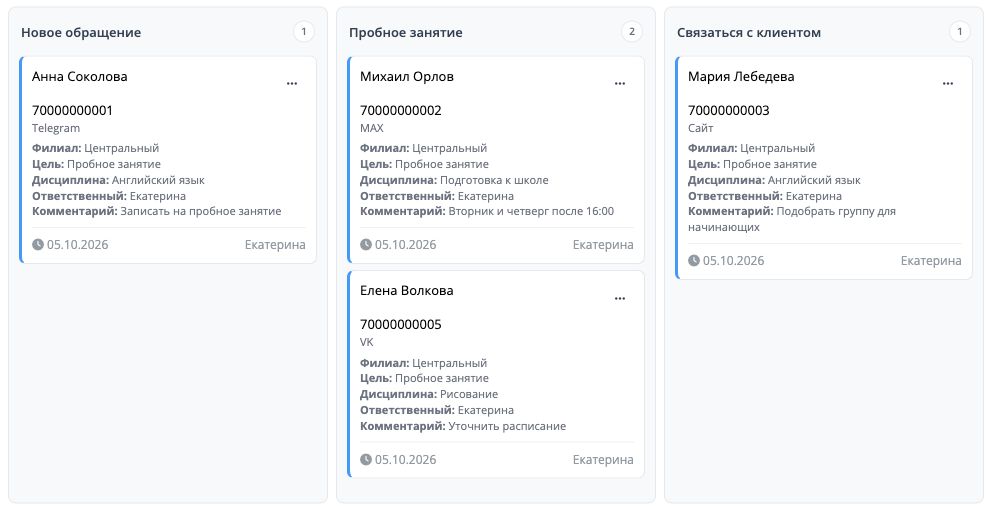990x510 pixels.
Task: Click phone number 70000000002
Action: coord(401,110)
